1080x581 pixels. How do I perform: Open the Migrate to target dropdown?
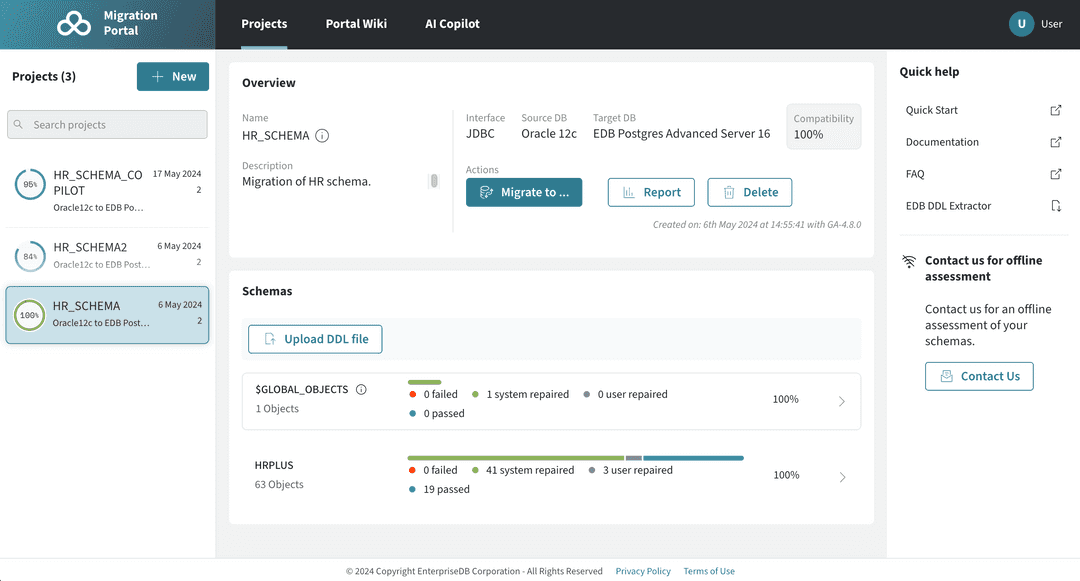[x=524, y=191]
